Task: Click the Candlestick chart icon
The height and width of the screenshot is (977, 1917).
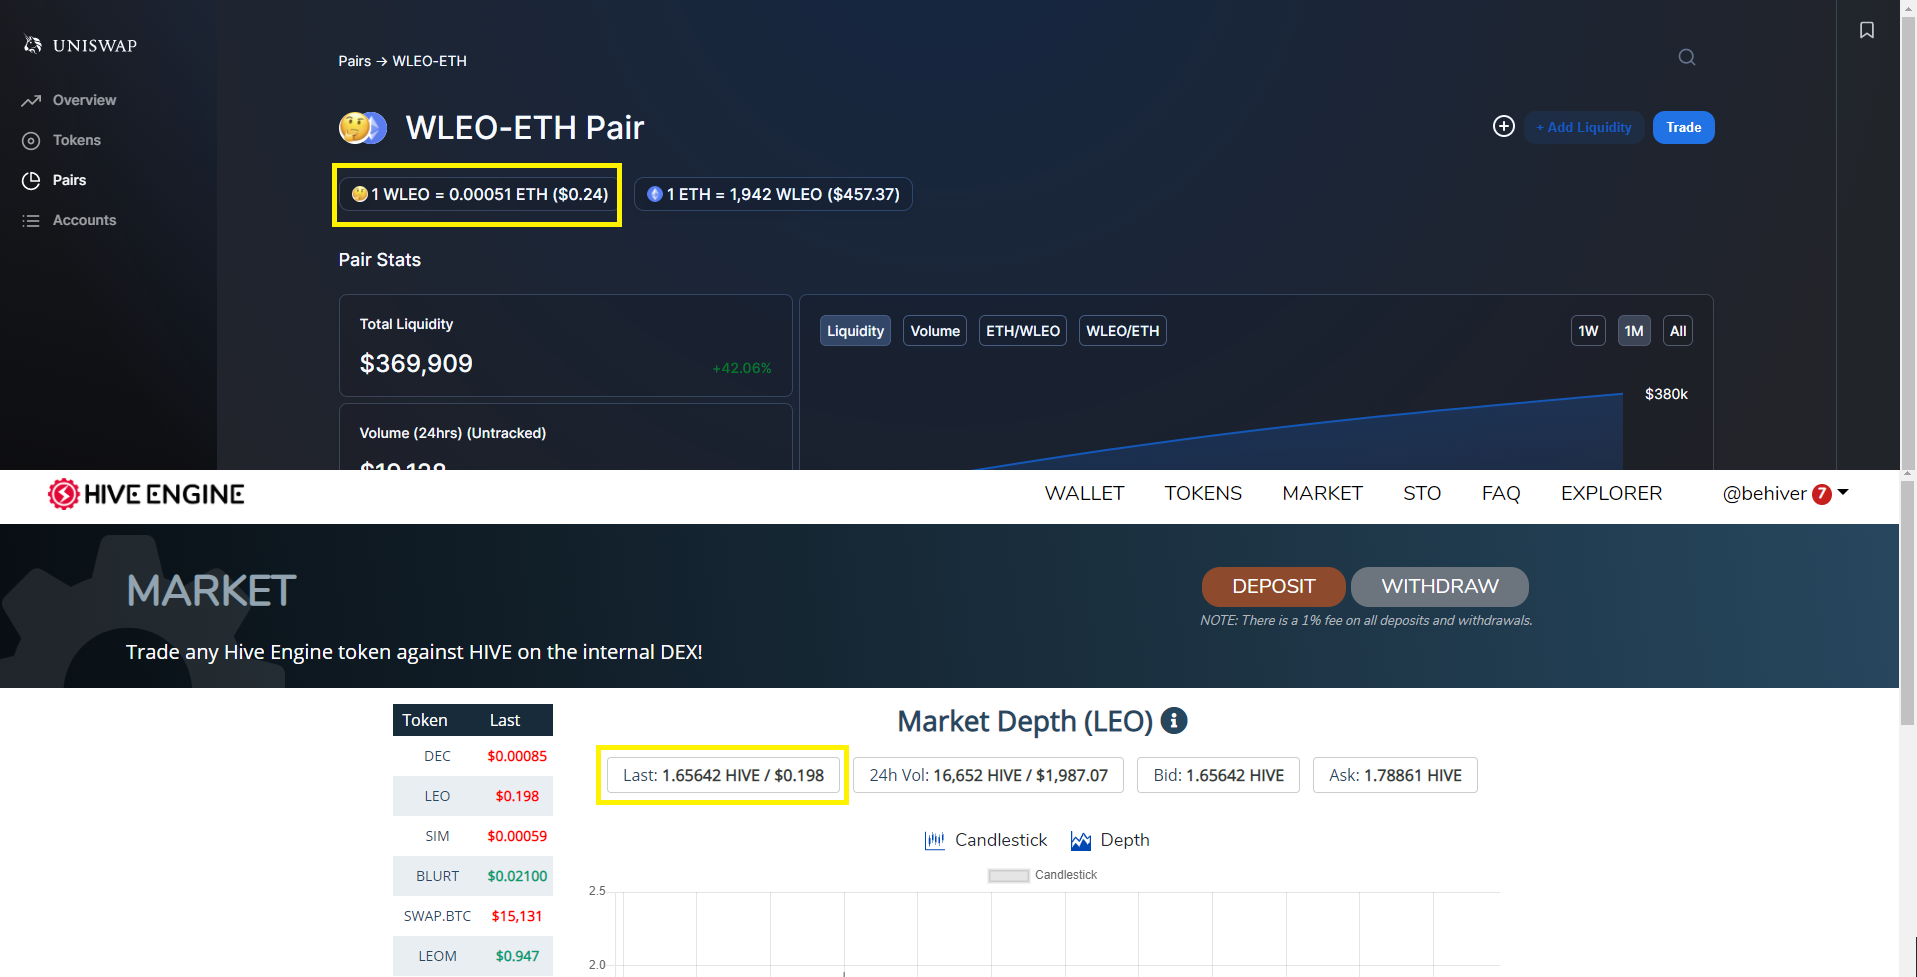Action: point(935,840)
